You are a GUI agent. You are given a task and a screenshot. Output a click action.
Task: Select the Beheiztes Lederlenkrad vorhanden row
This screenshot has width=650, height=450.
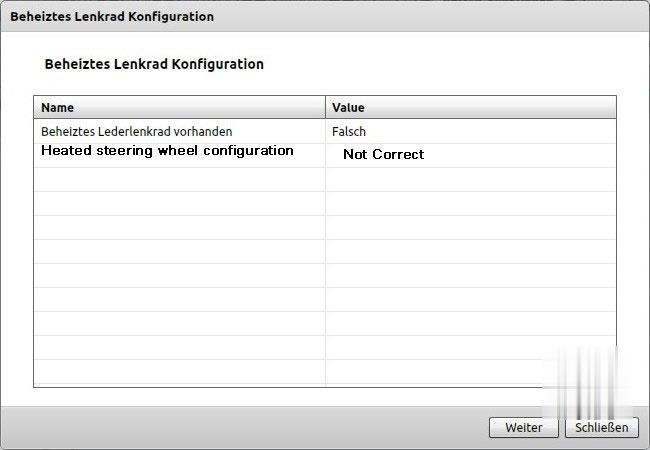(325, 131)
